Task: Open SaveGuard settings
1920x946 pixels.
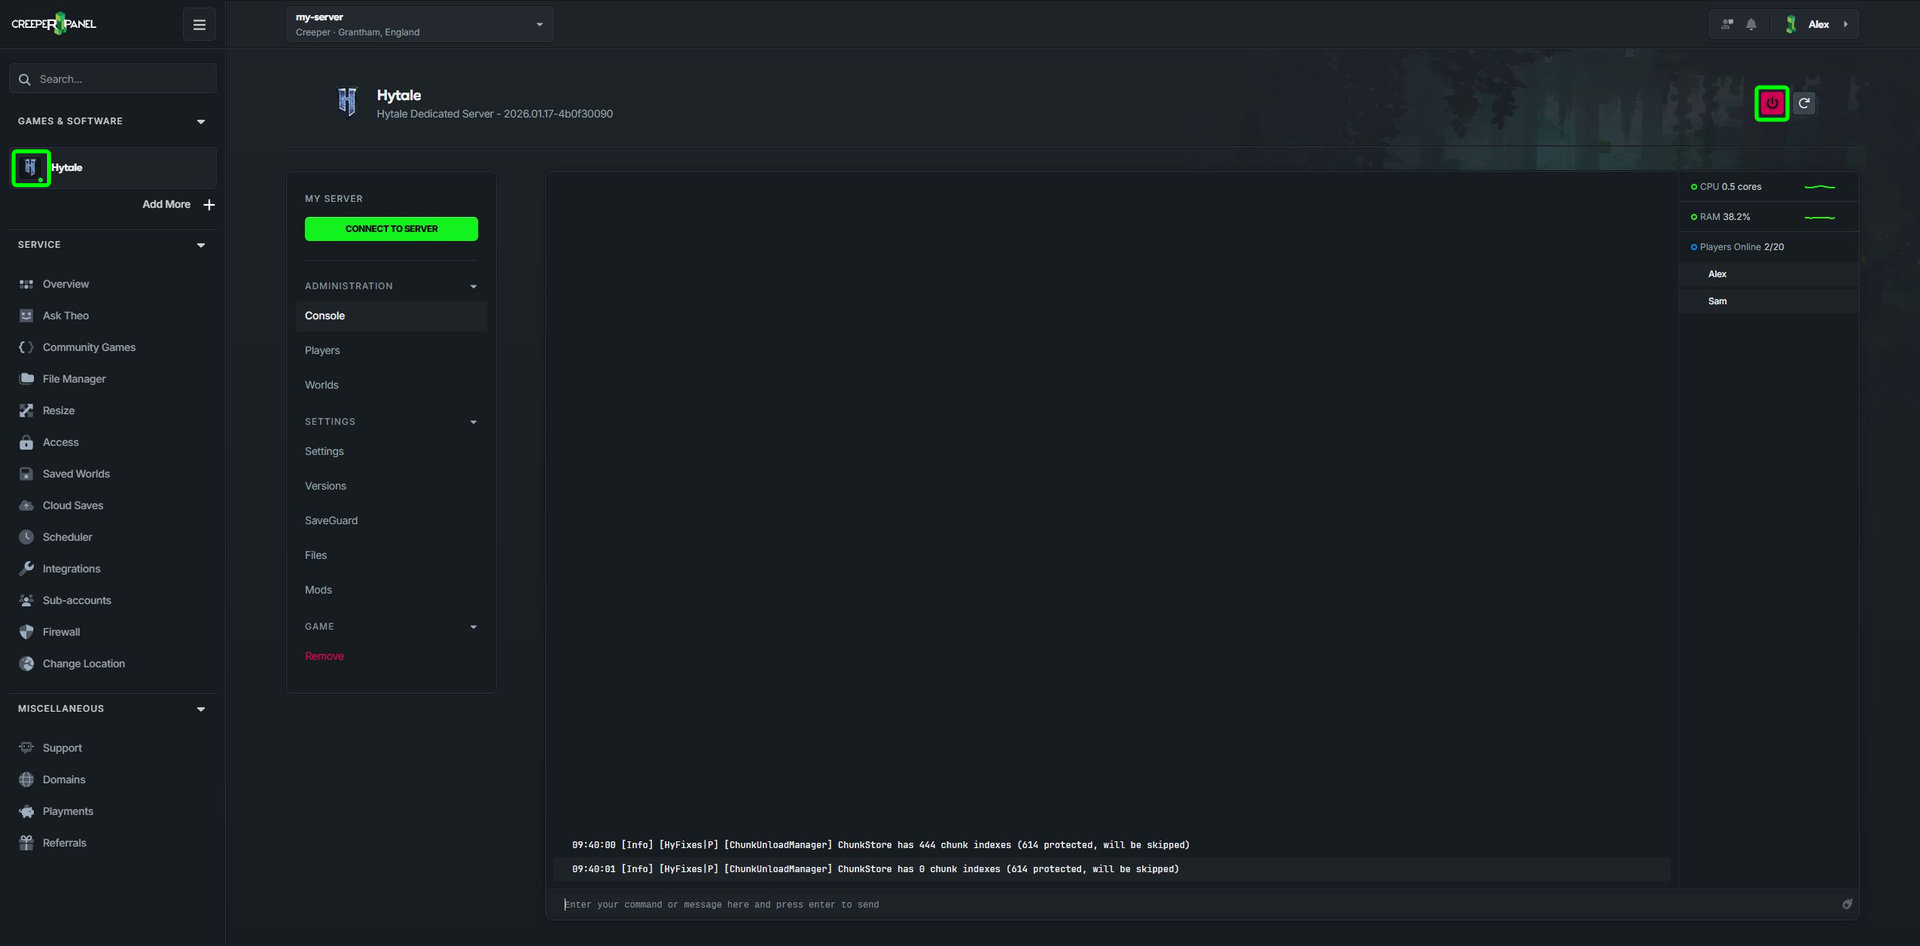Action: 331,521
